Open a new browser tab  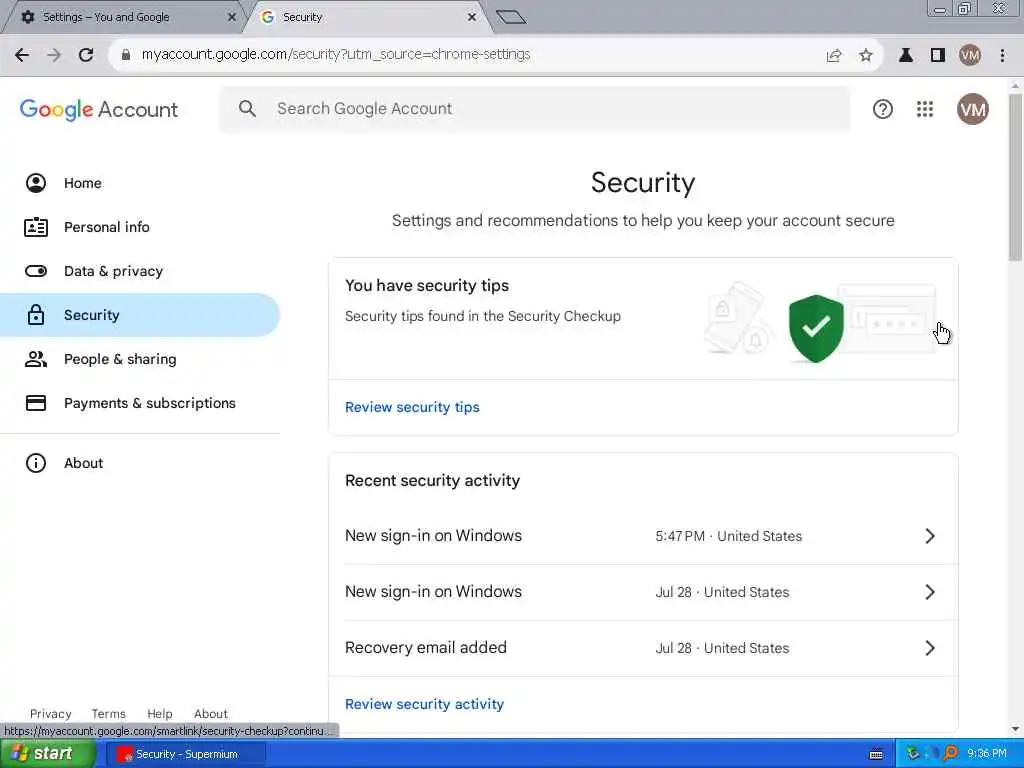(511, 17)
